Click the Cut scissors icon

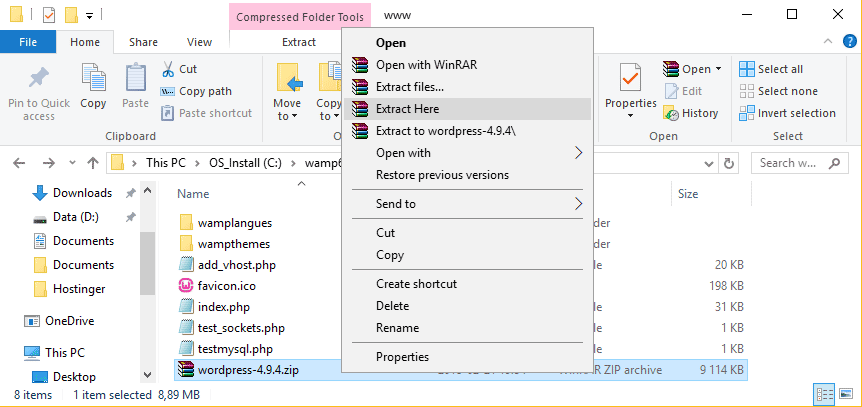click(x=168, y=69)
